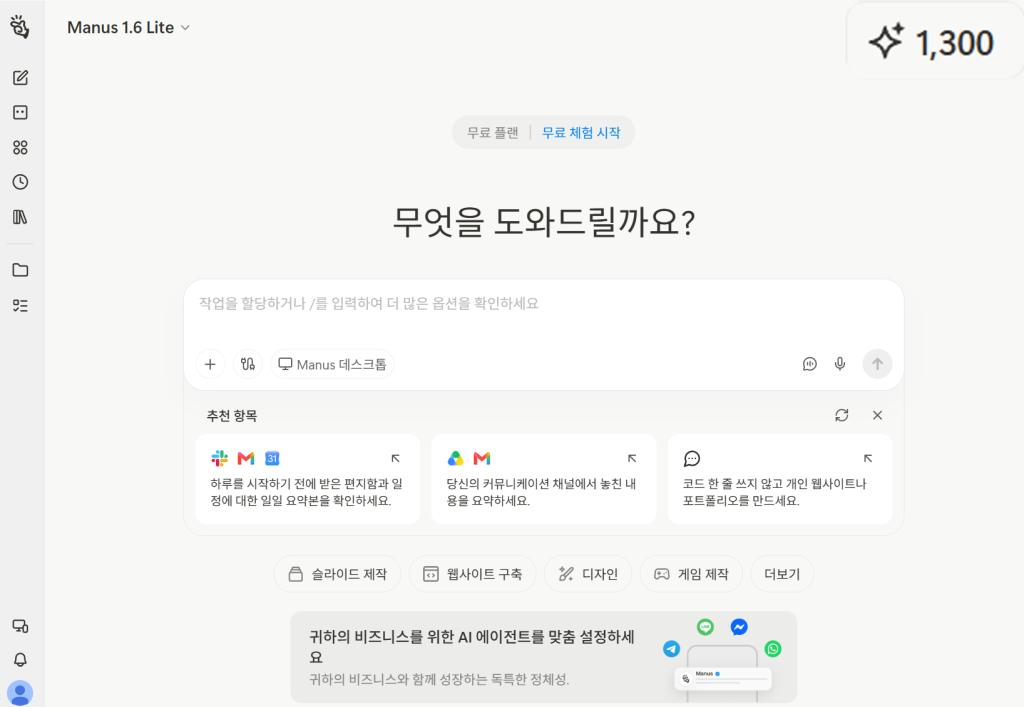The image size is (1024, 707).
Task: Open the daily inbox summary recommendation card
Action: (308, 479)
